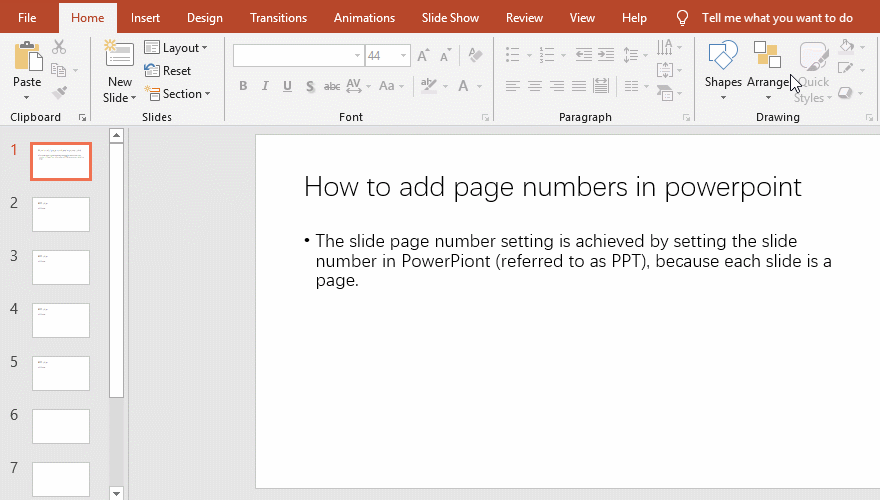
Task: Open Quick Styles gallery
Action: (813, 72)
